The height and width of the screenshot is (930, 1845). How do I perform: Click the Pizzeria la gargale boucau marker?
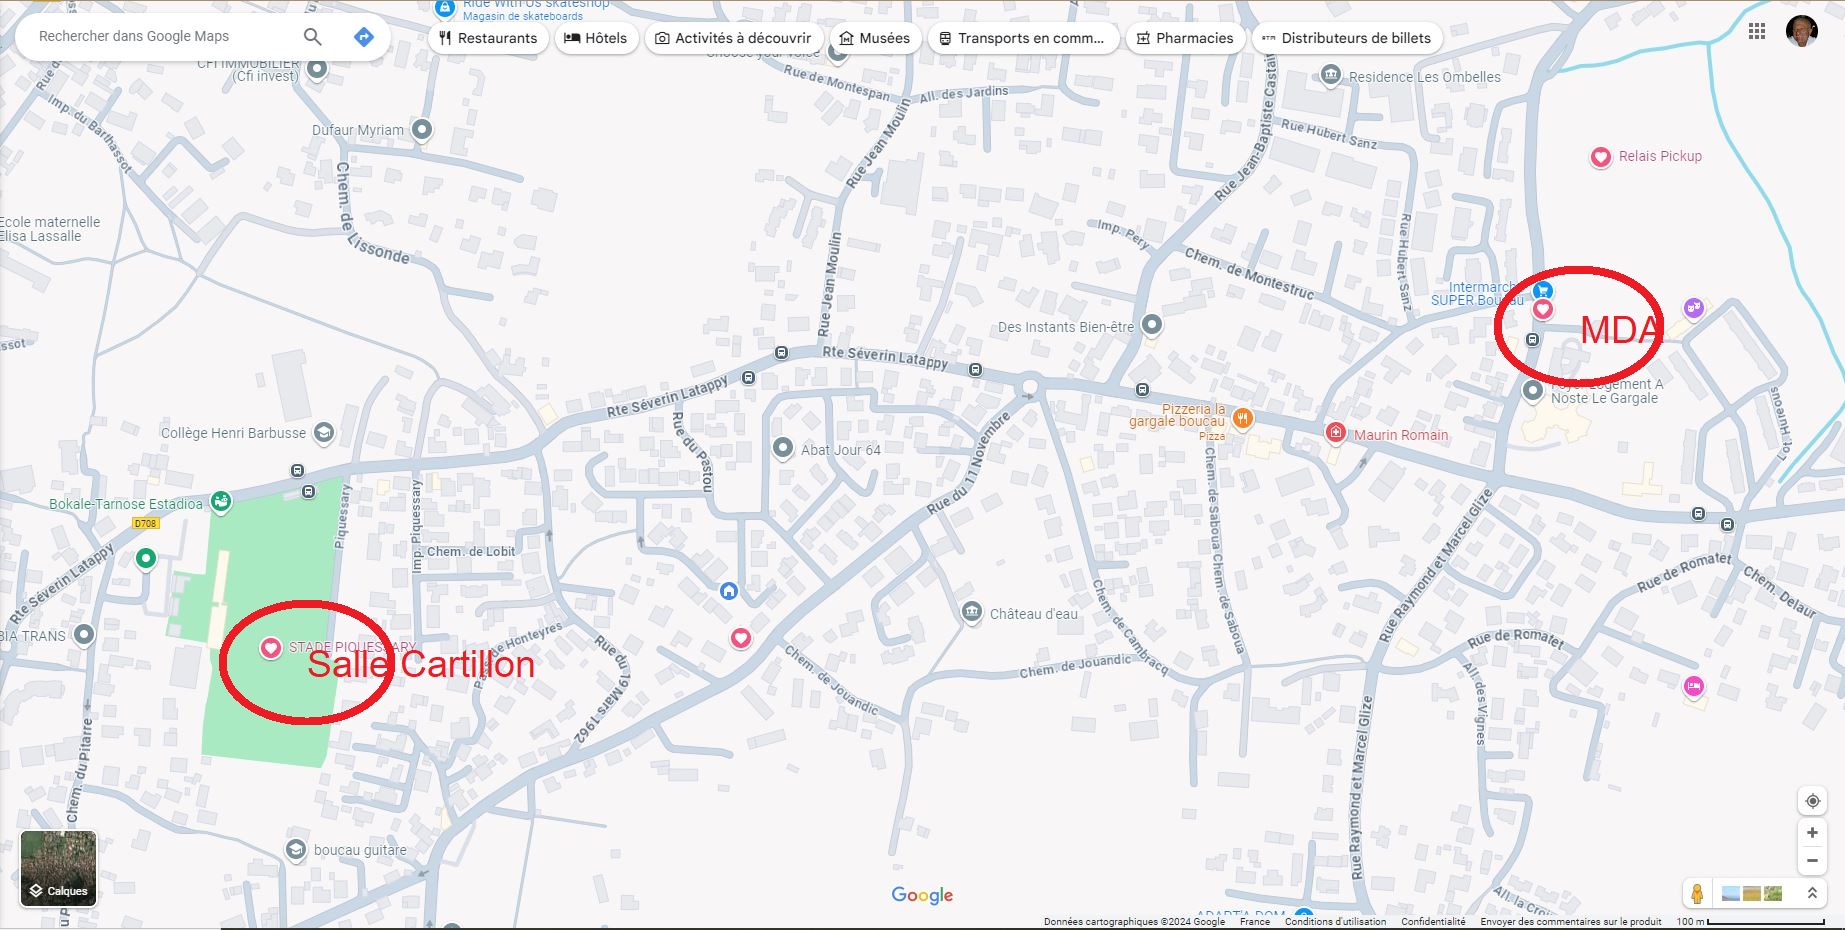(x=1242, y=418)
